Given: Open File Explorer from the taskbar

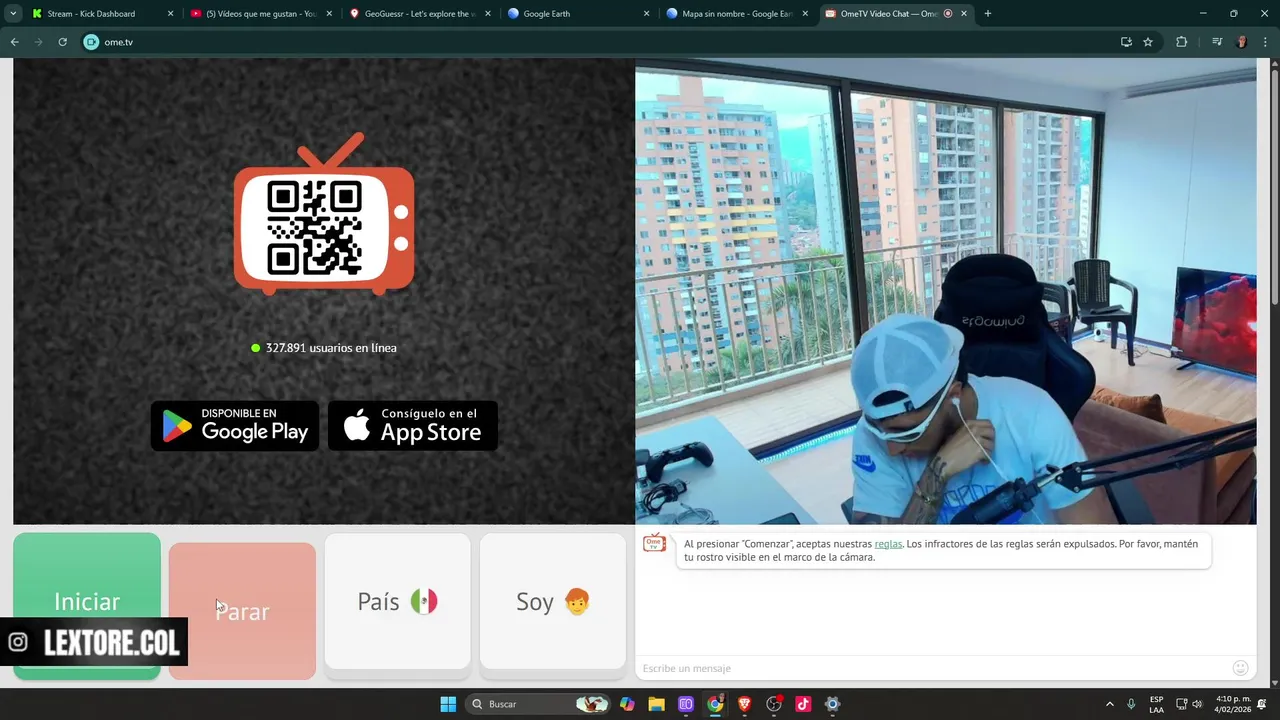Looking at the screenshot, I should pyautogui.click(x=656, y=704).
